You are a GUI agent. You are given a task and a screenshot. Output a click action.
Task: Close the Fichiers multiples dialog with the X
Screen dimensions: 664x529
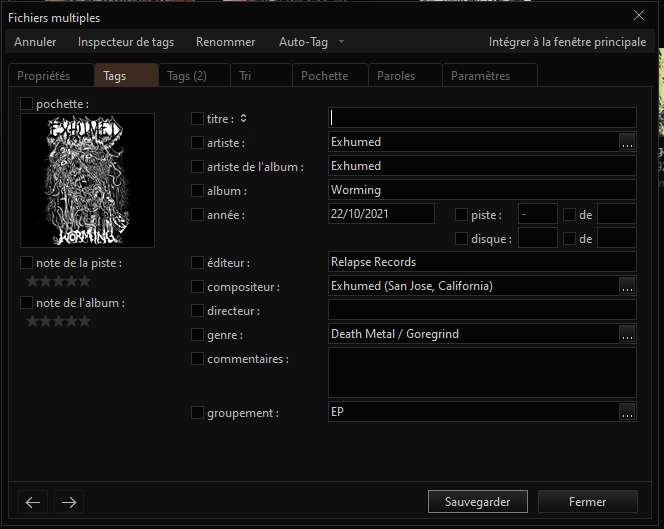pos(639,16)
